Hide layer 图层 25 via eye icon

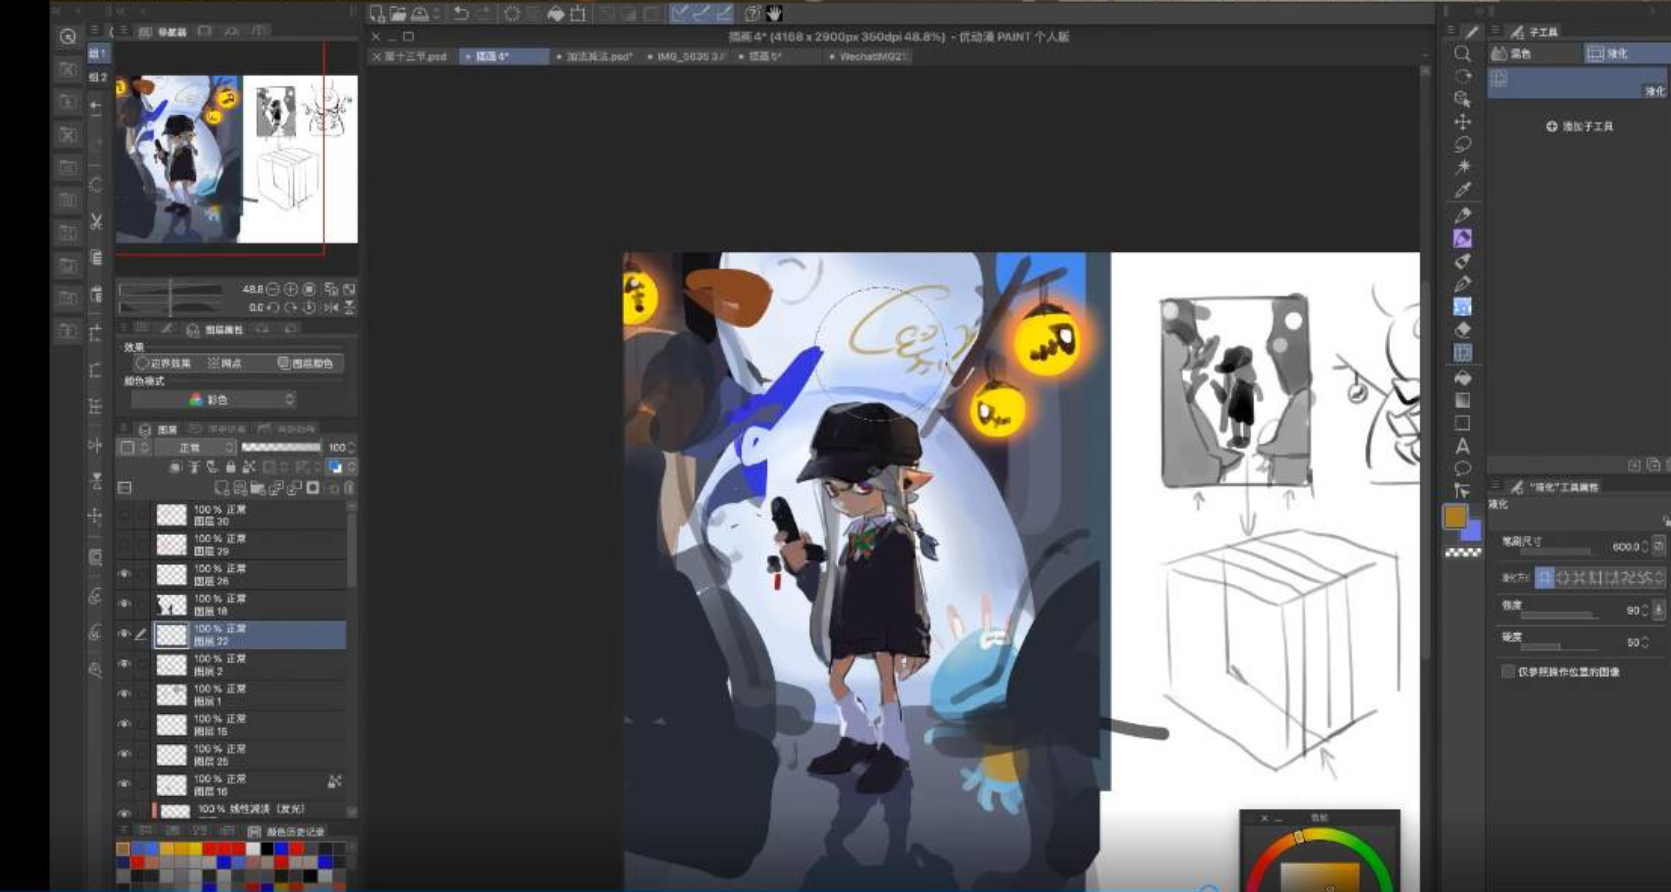tap(125, 754)
